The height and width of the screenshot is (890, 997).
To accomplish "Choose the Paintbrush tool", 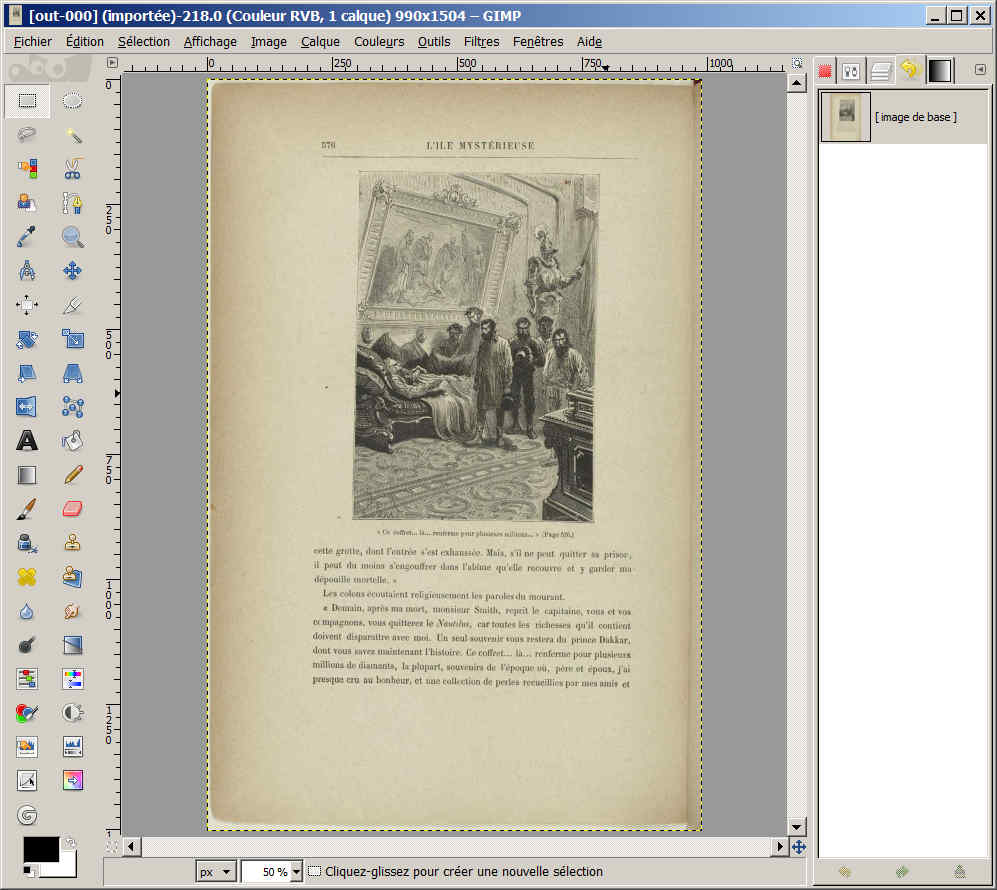I will pos(27,508).
